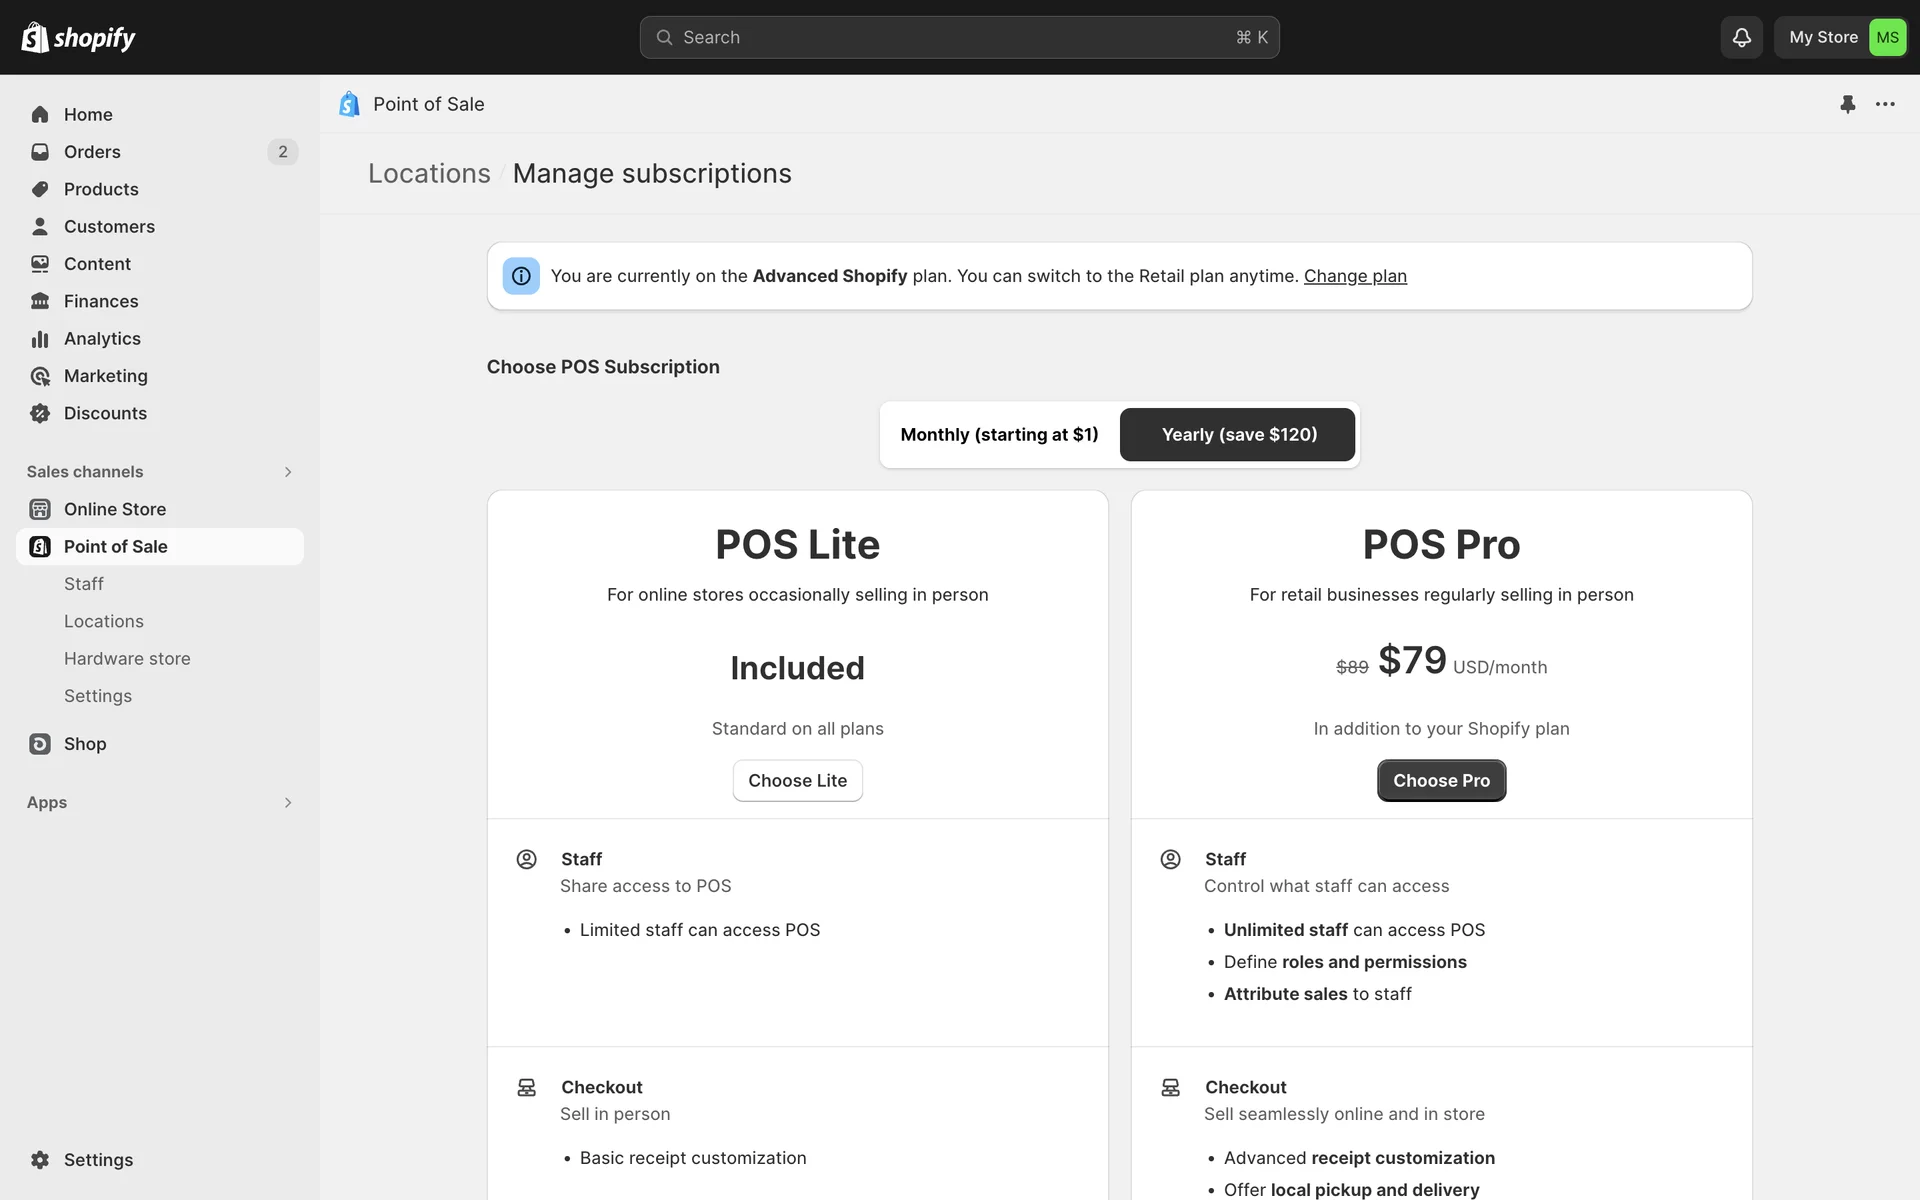
Task: Go to Staff under Point of Sale
Action: (84, 584)
